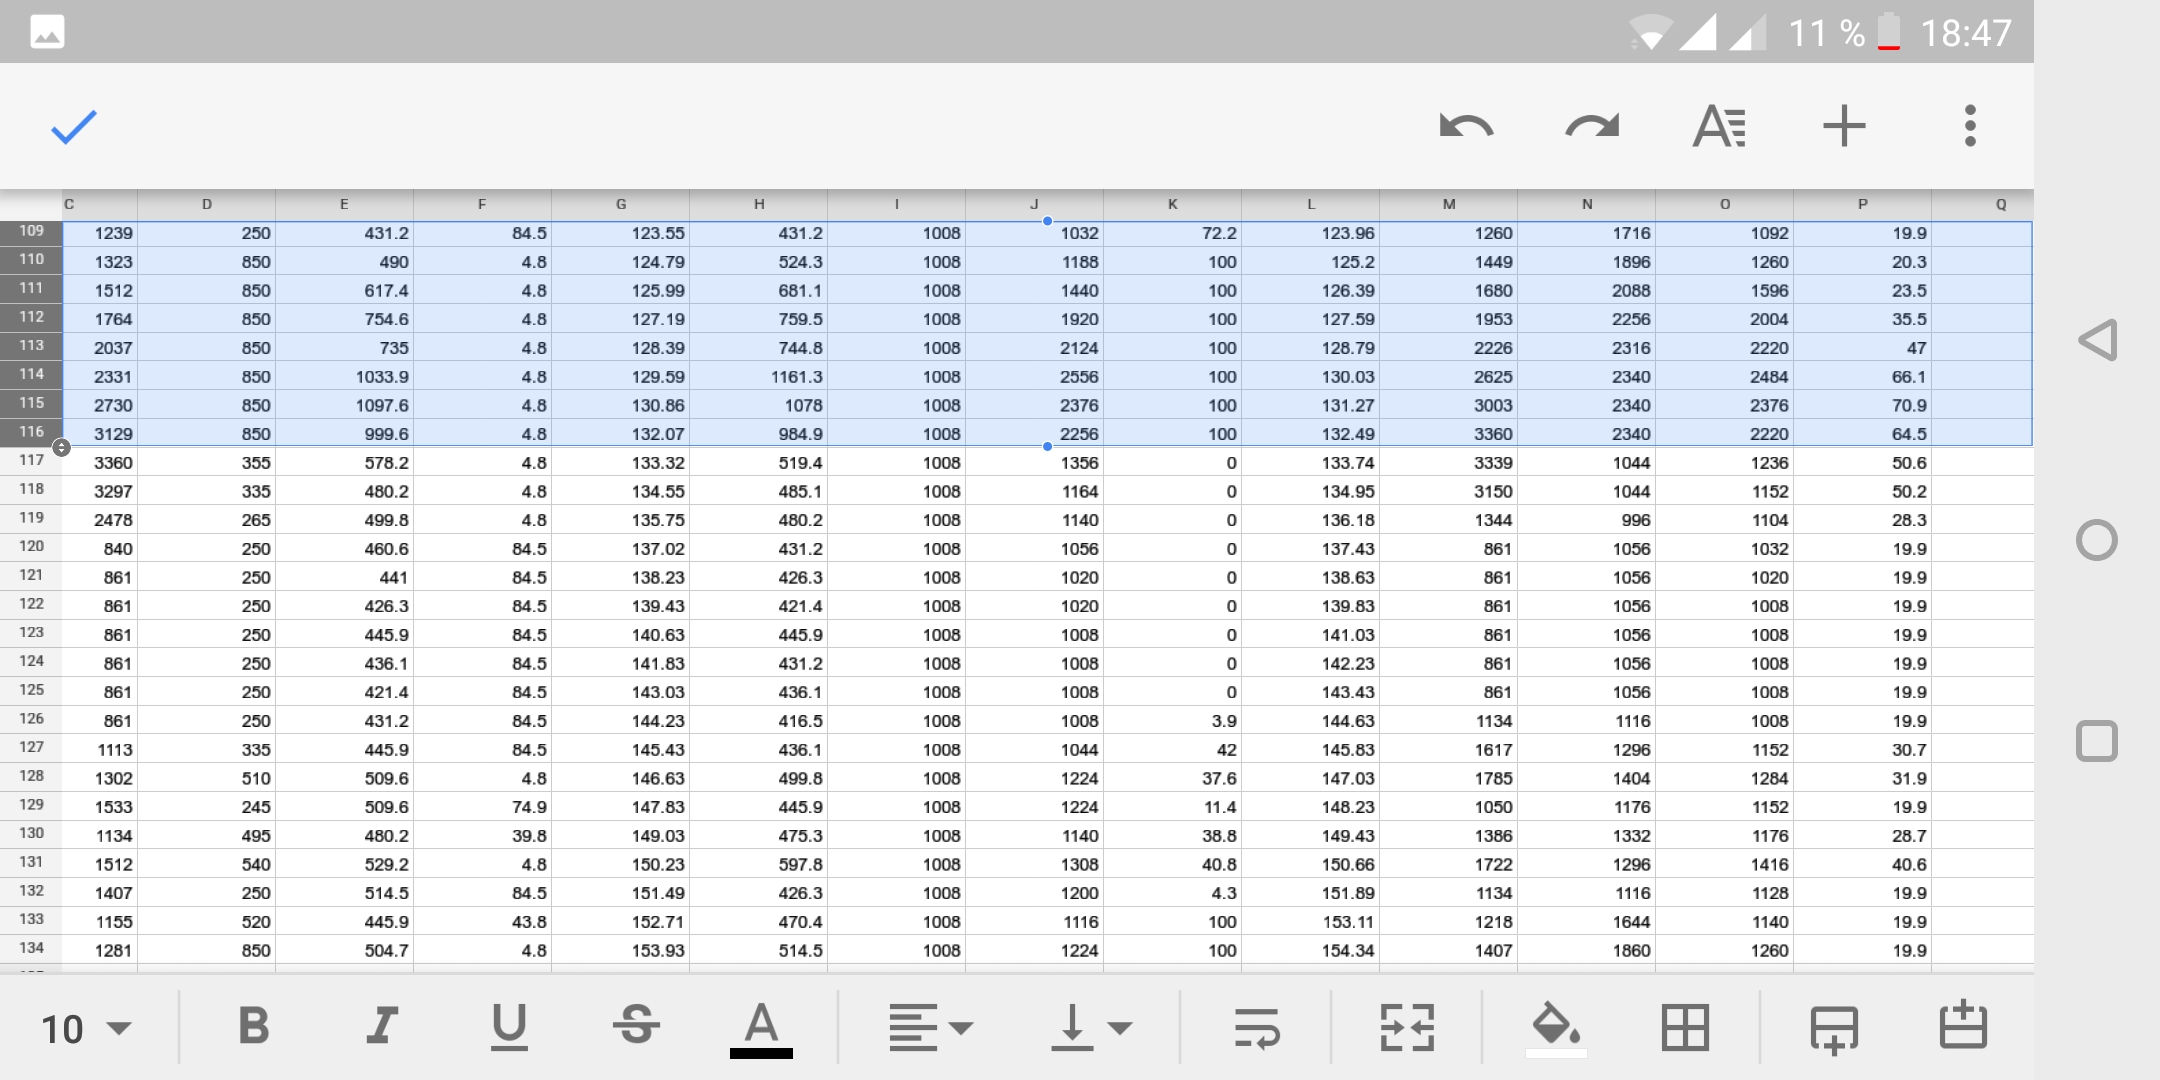Viewport: 2160px width, 1080px height.
Task: Expand horizontal alignment options
Action: coord(930,1028)
